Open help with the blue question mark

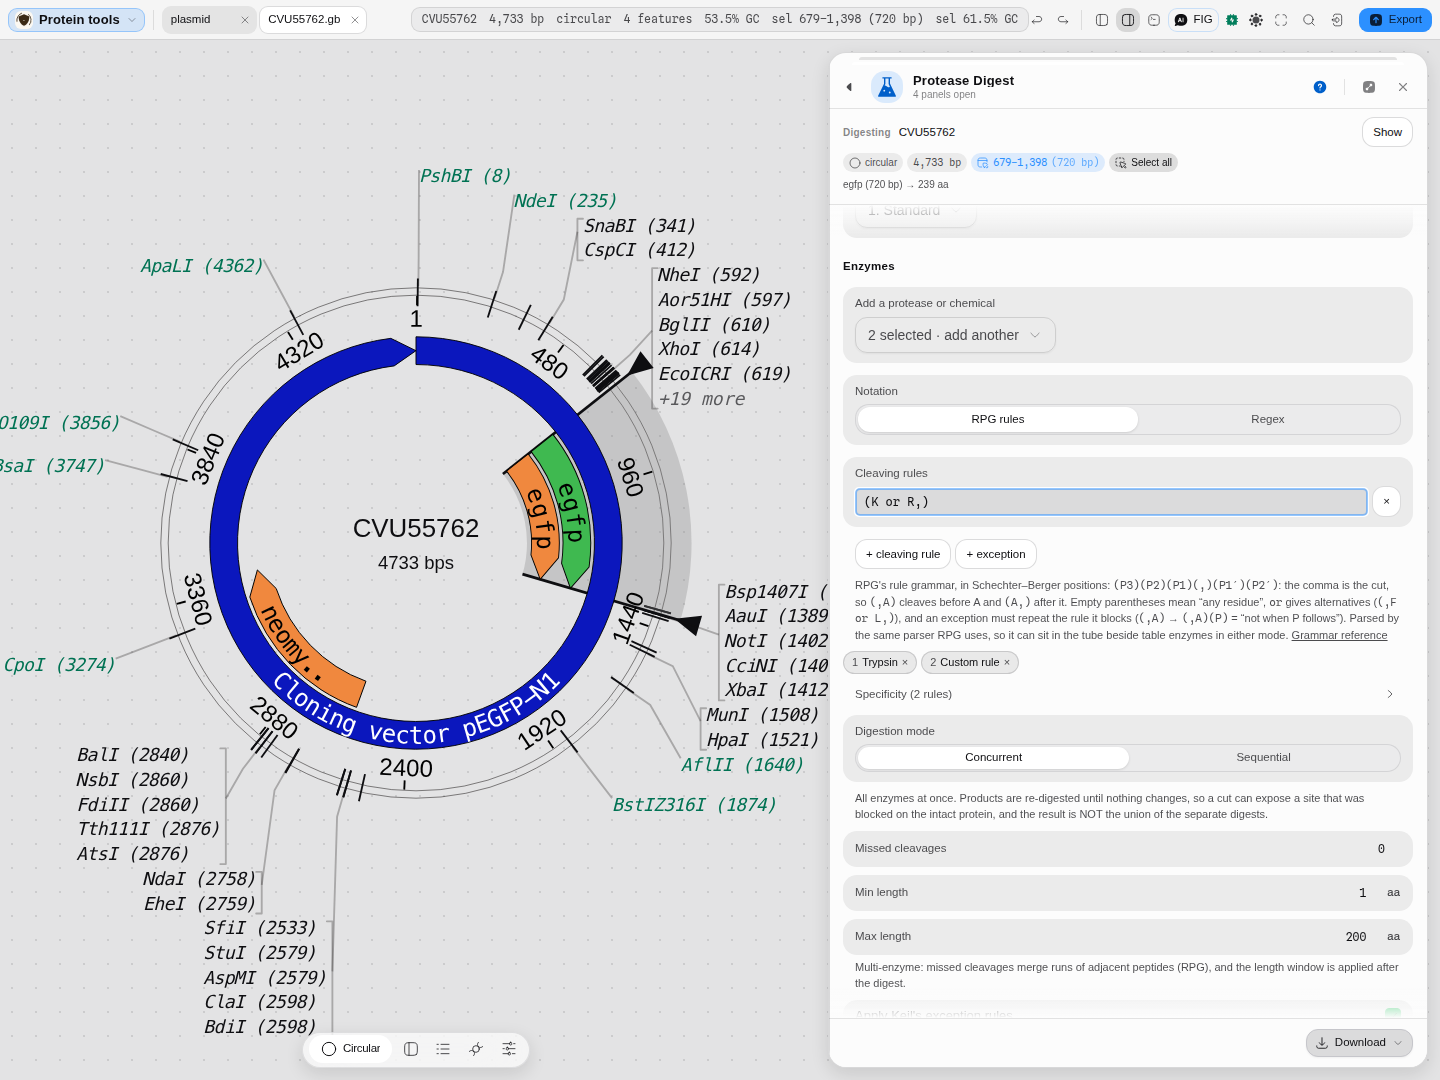(x=1320, y=87)
